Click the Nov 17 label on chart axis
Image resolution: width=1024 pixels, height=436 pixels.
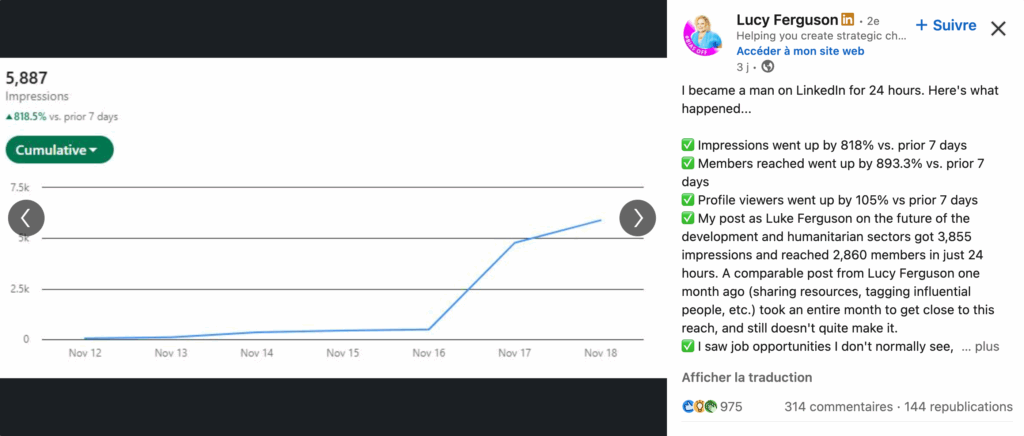coord(514,353)
